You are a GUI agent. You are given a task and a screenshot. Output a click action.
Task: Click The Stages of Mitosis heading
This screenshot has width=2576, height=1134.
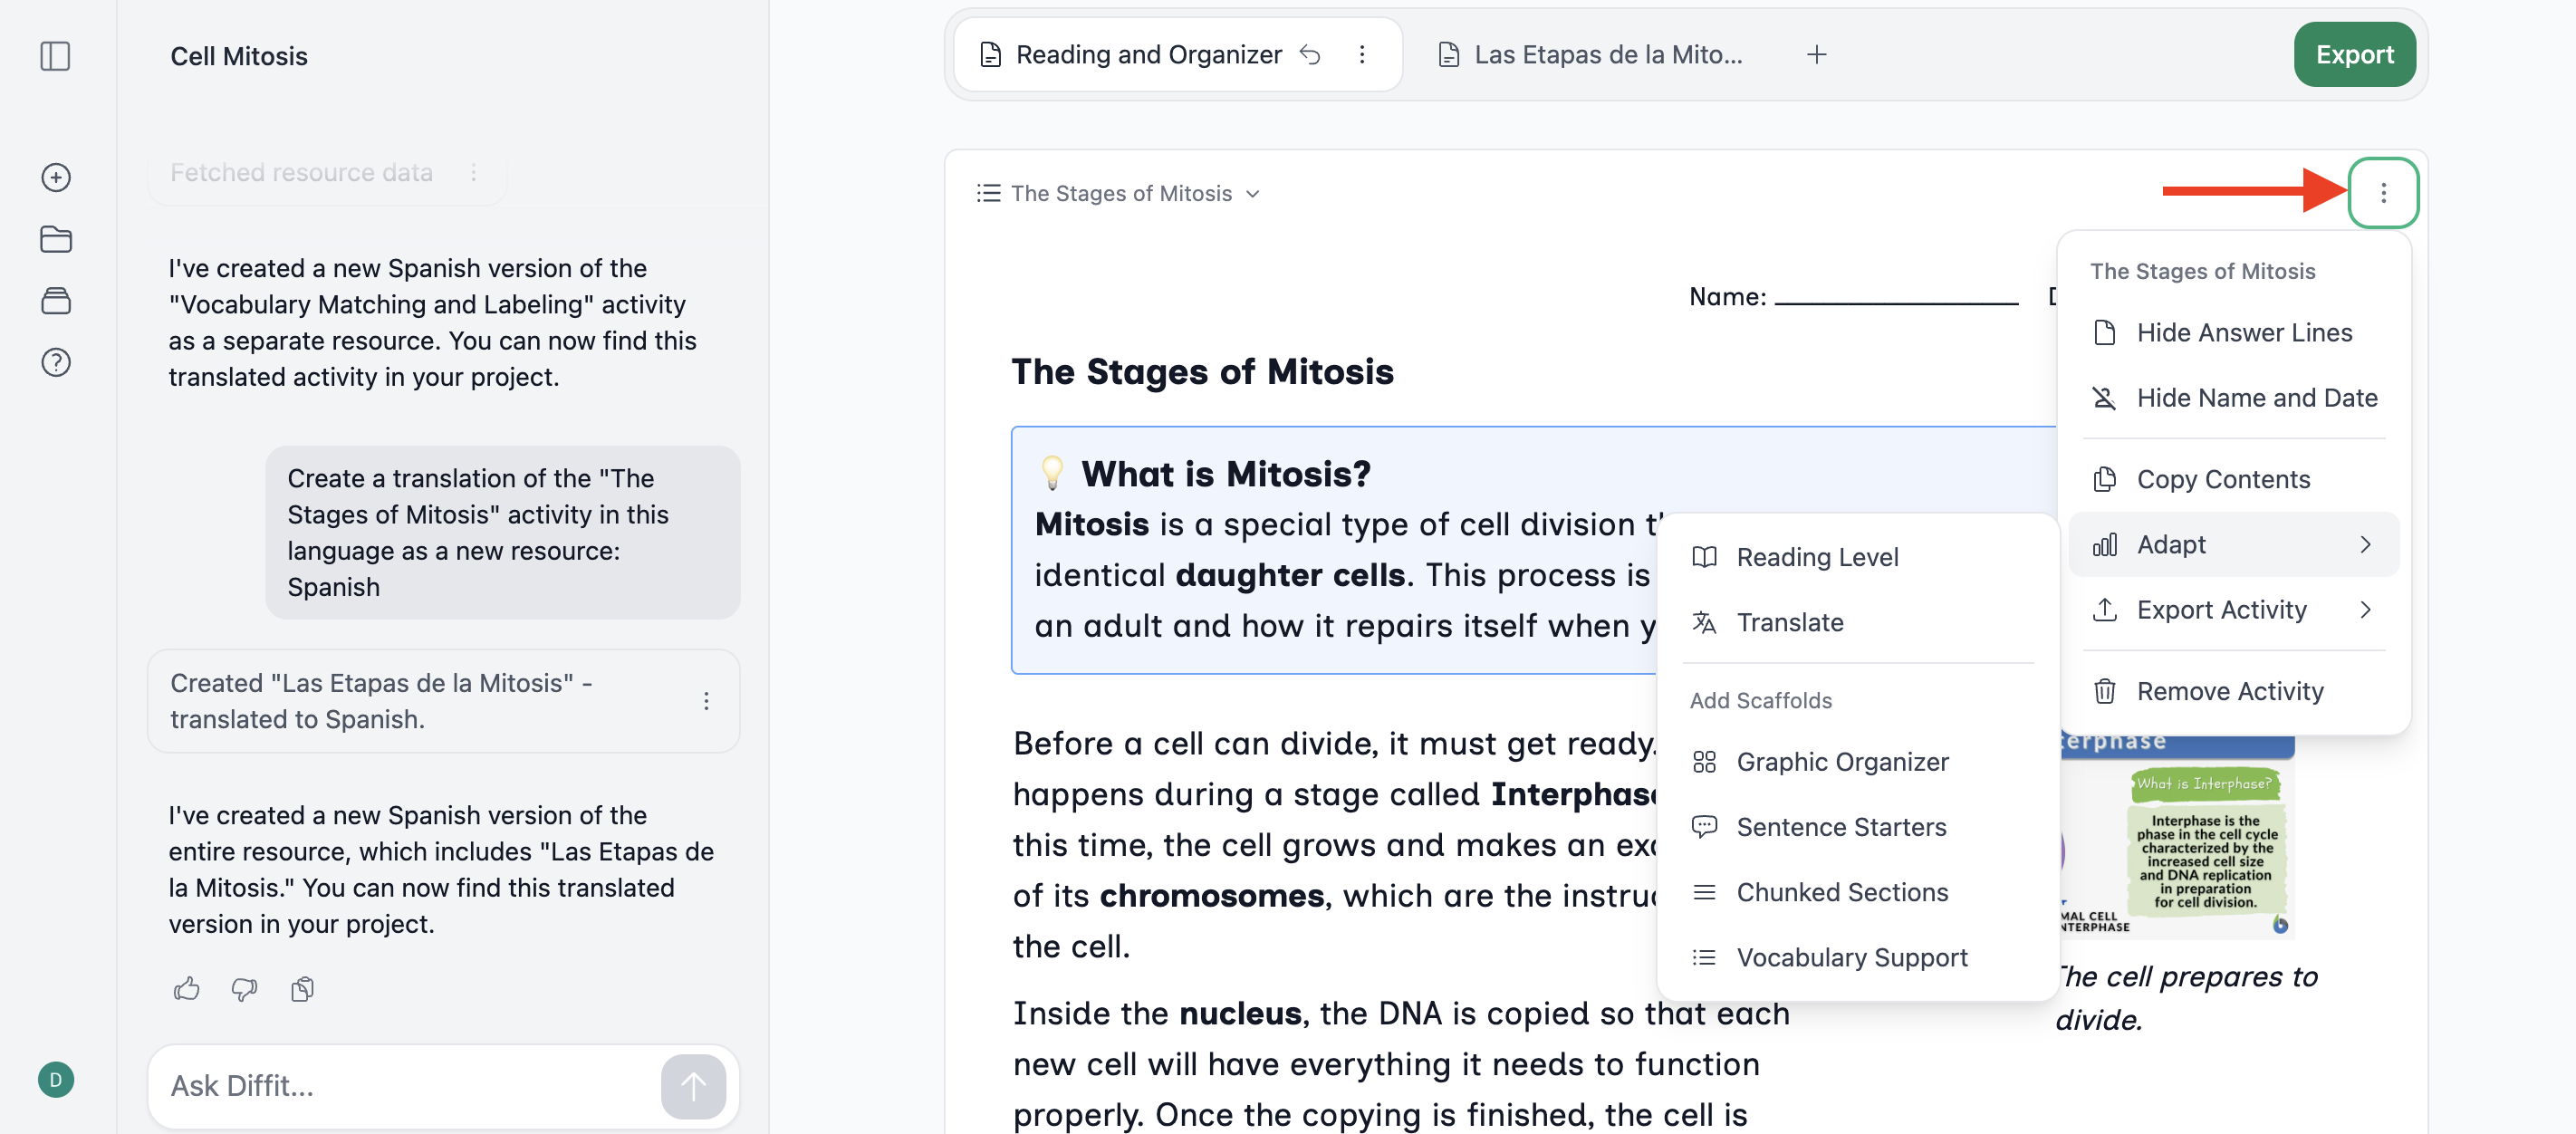click(1202, 371)
